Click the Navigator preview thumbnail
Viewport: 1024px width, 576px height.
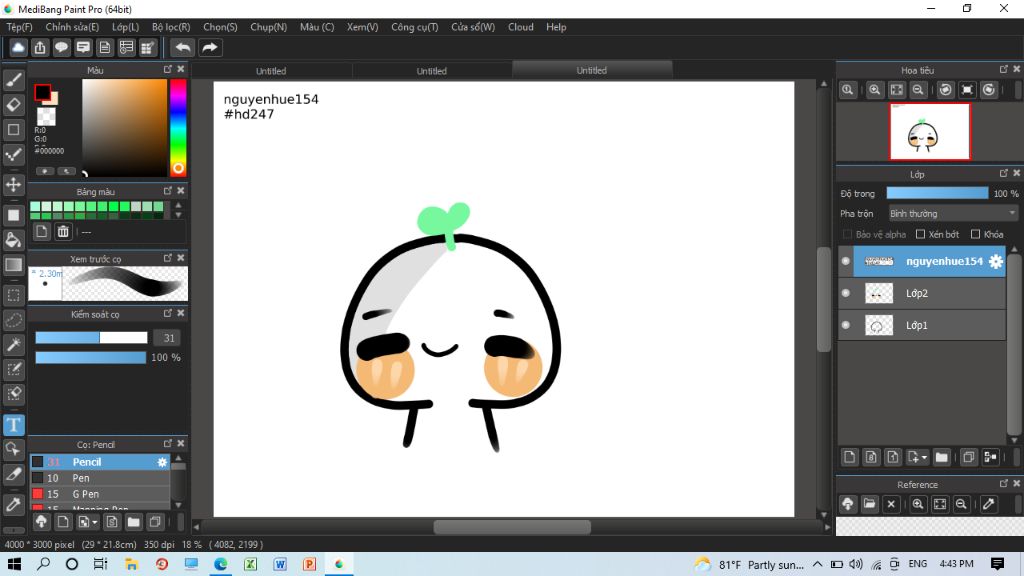tap(929, 131)
